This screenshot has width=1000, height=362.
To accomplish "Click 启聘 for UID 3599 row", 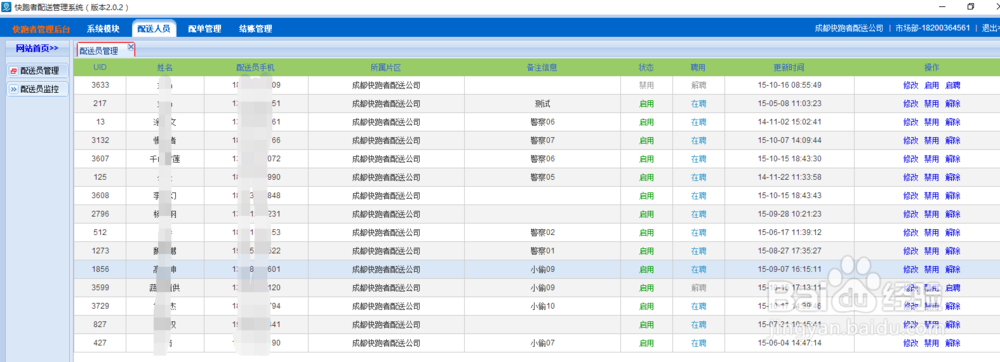I will (953, 288).
